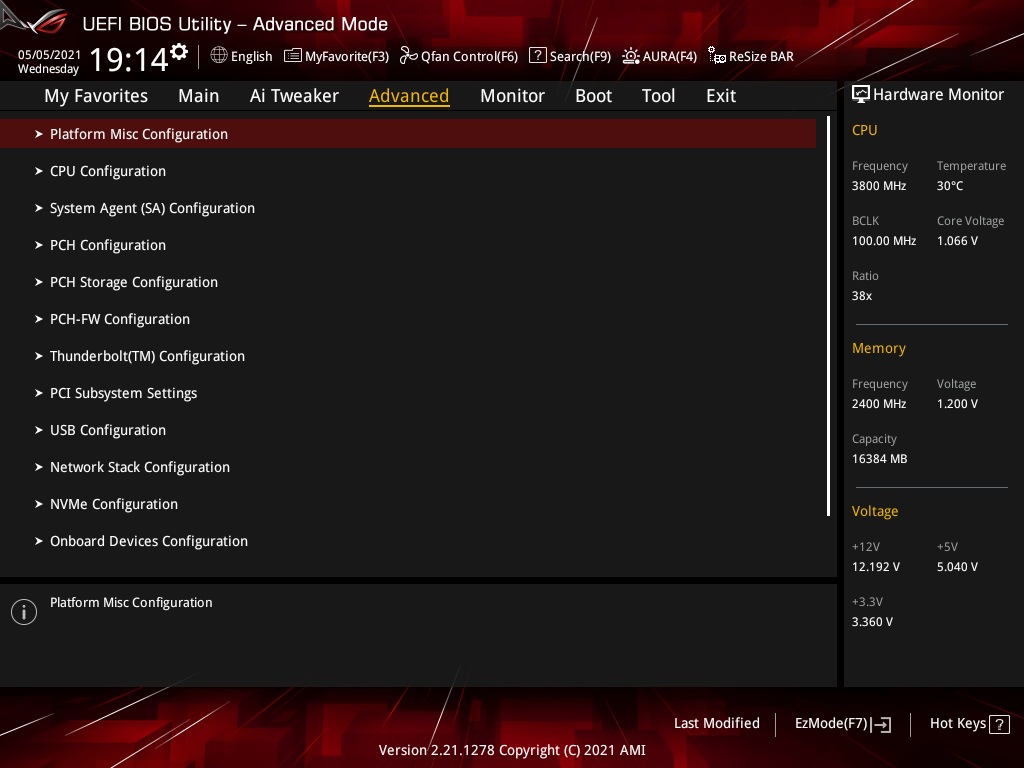Expand CPU Configuration arrow
The image size is (1024, 768).
tap(39, 171)
